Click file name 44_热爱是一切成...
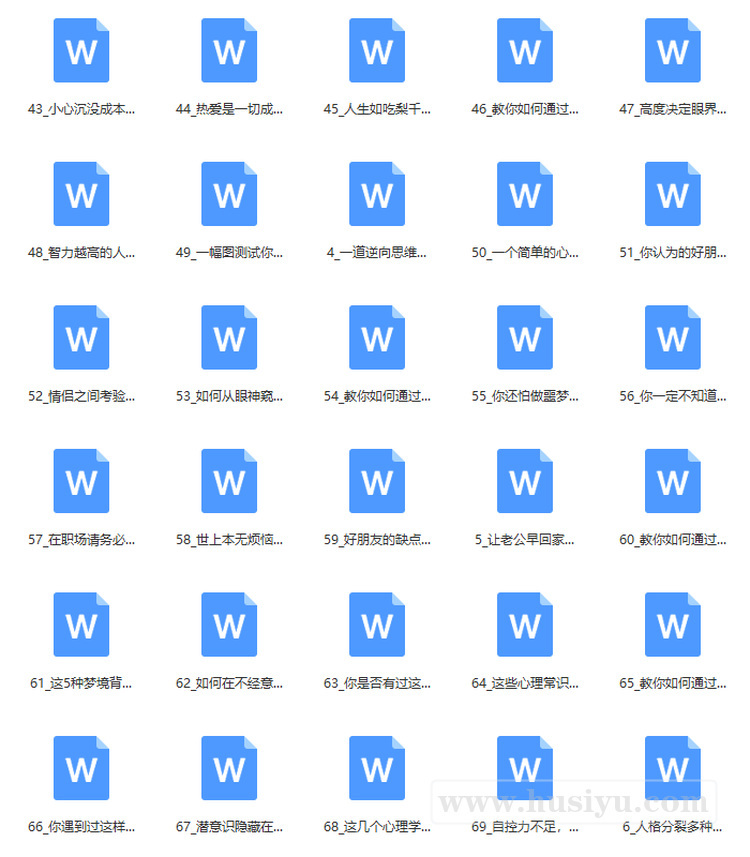The image size is (750, 857). (x=229, y=109)
